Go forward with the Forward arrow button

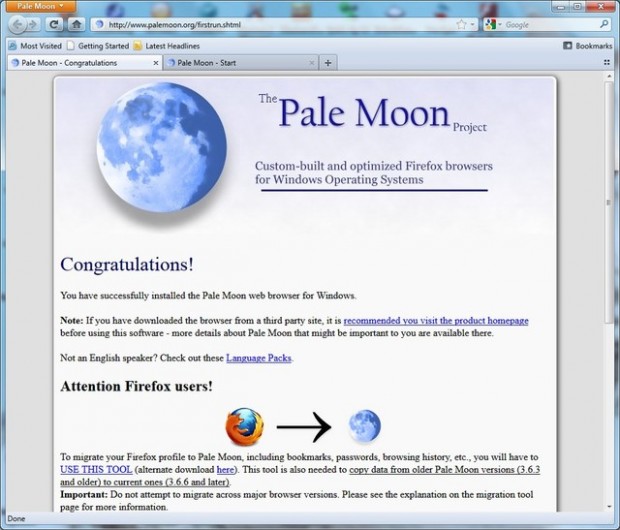(33, 25)
